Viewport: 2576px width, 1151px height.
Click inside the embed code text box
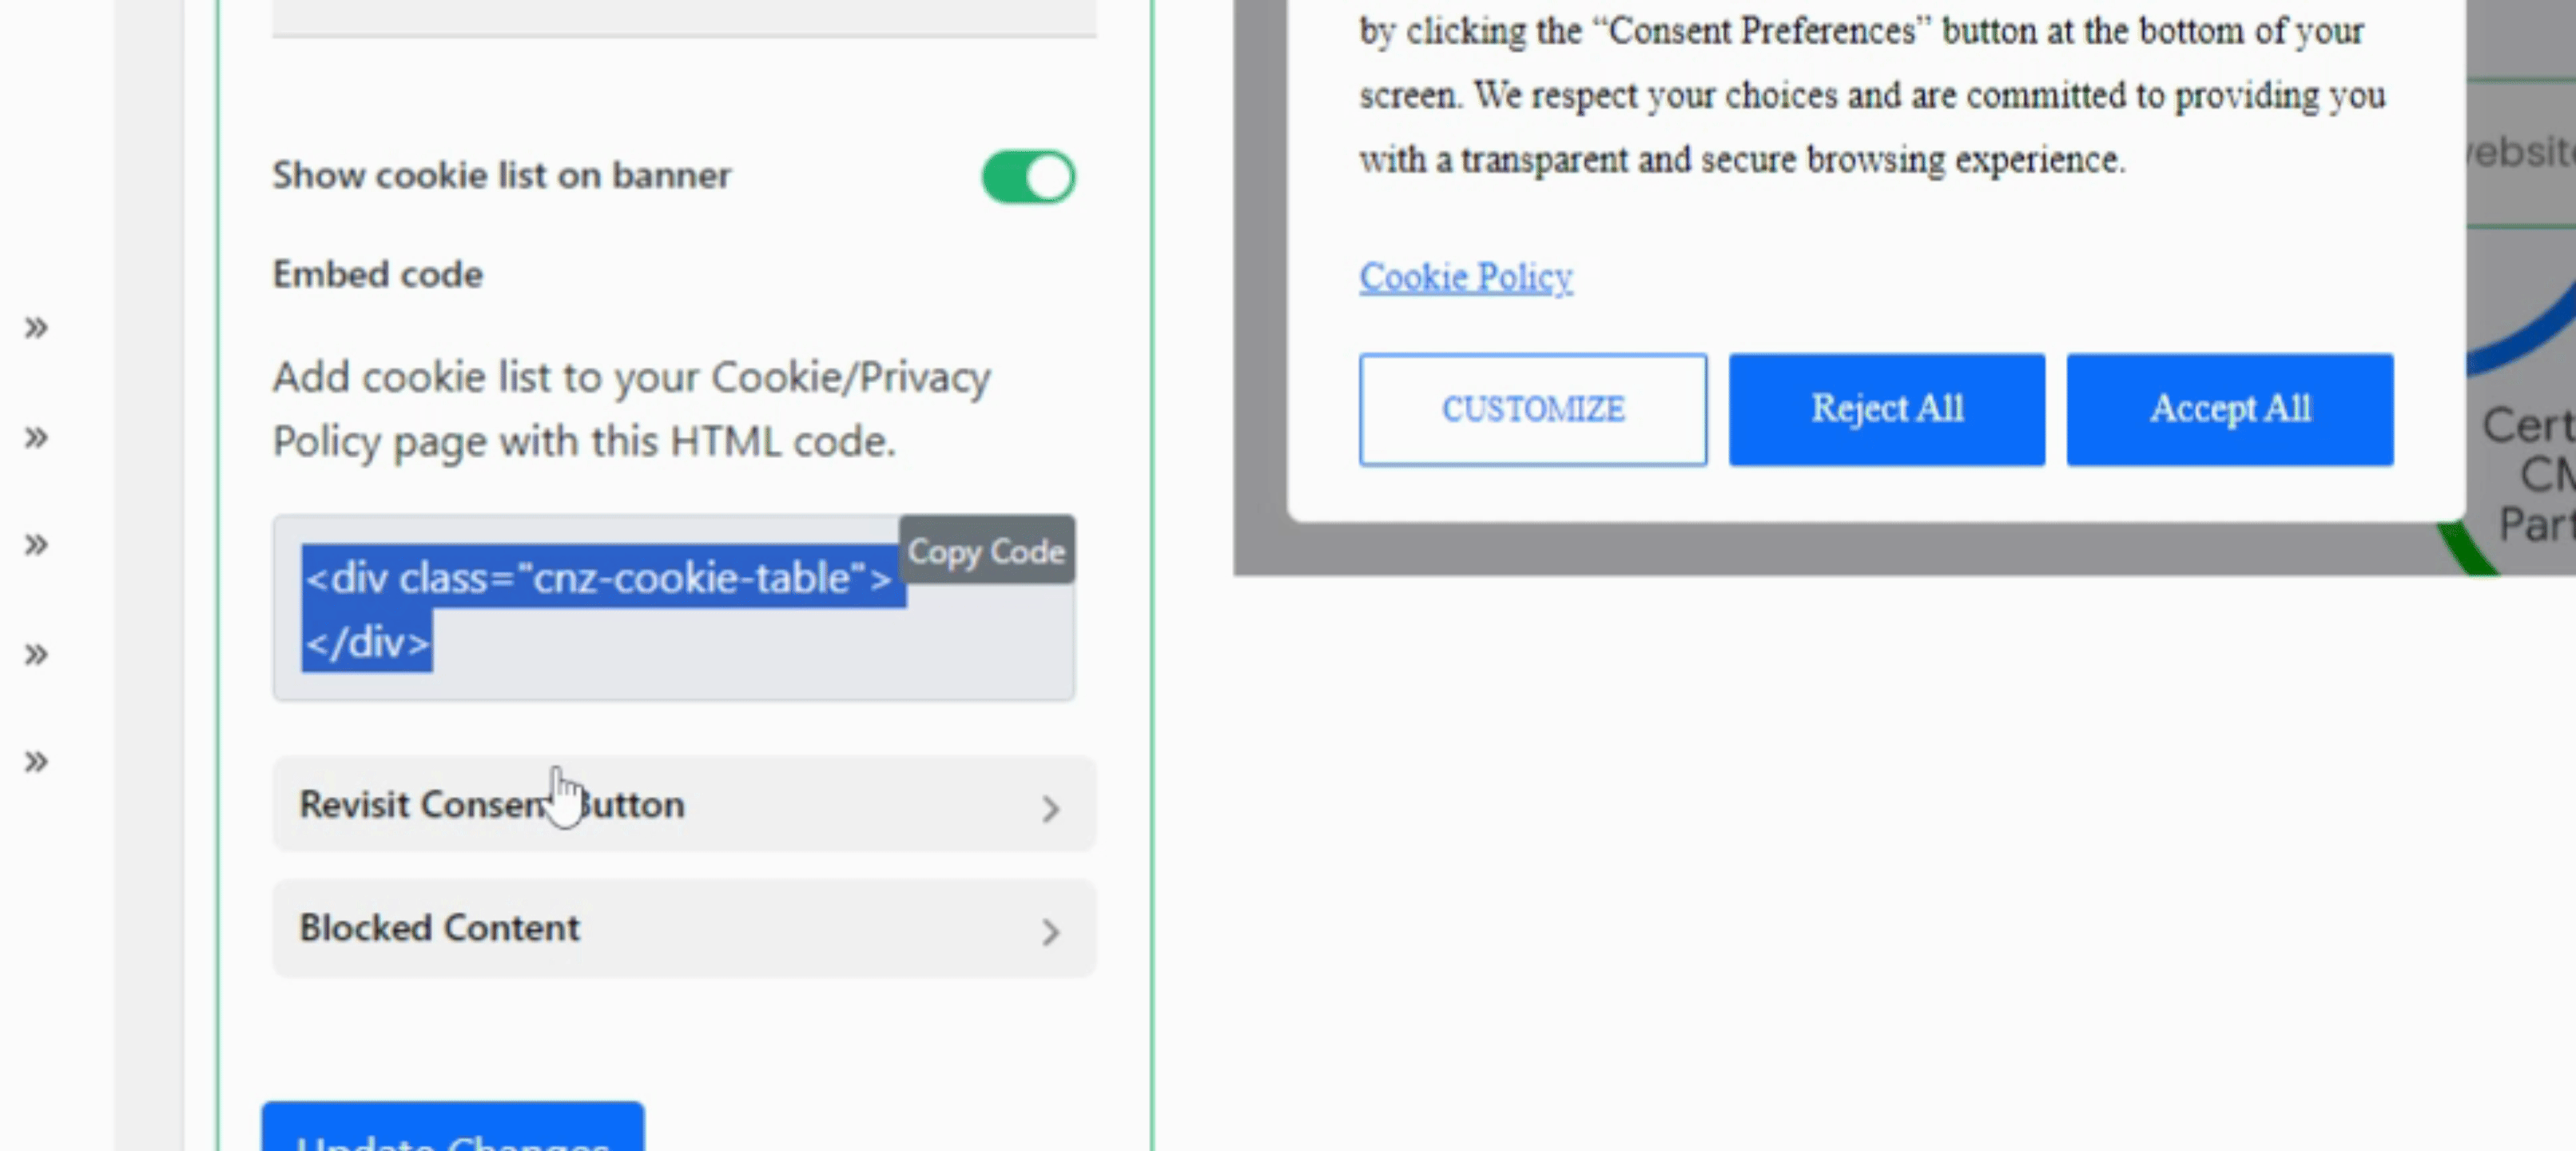click(673, 608)
